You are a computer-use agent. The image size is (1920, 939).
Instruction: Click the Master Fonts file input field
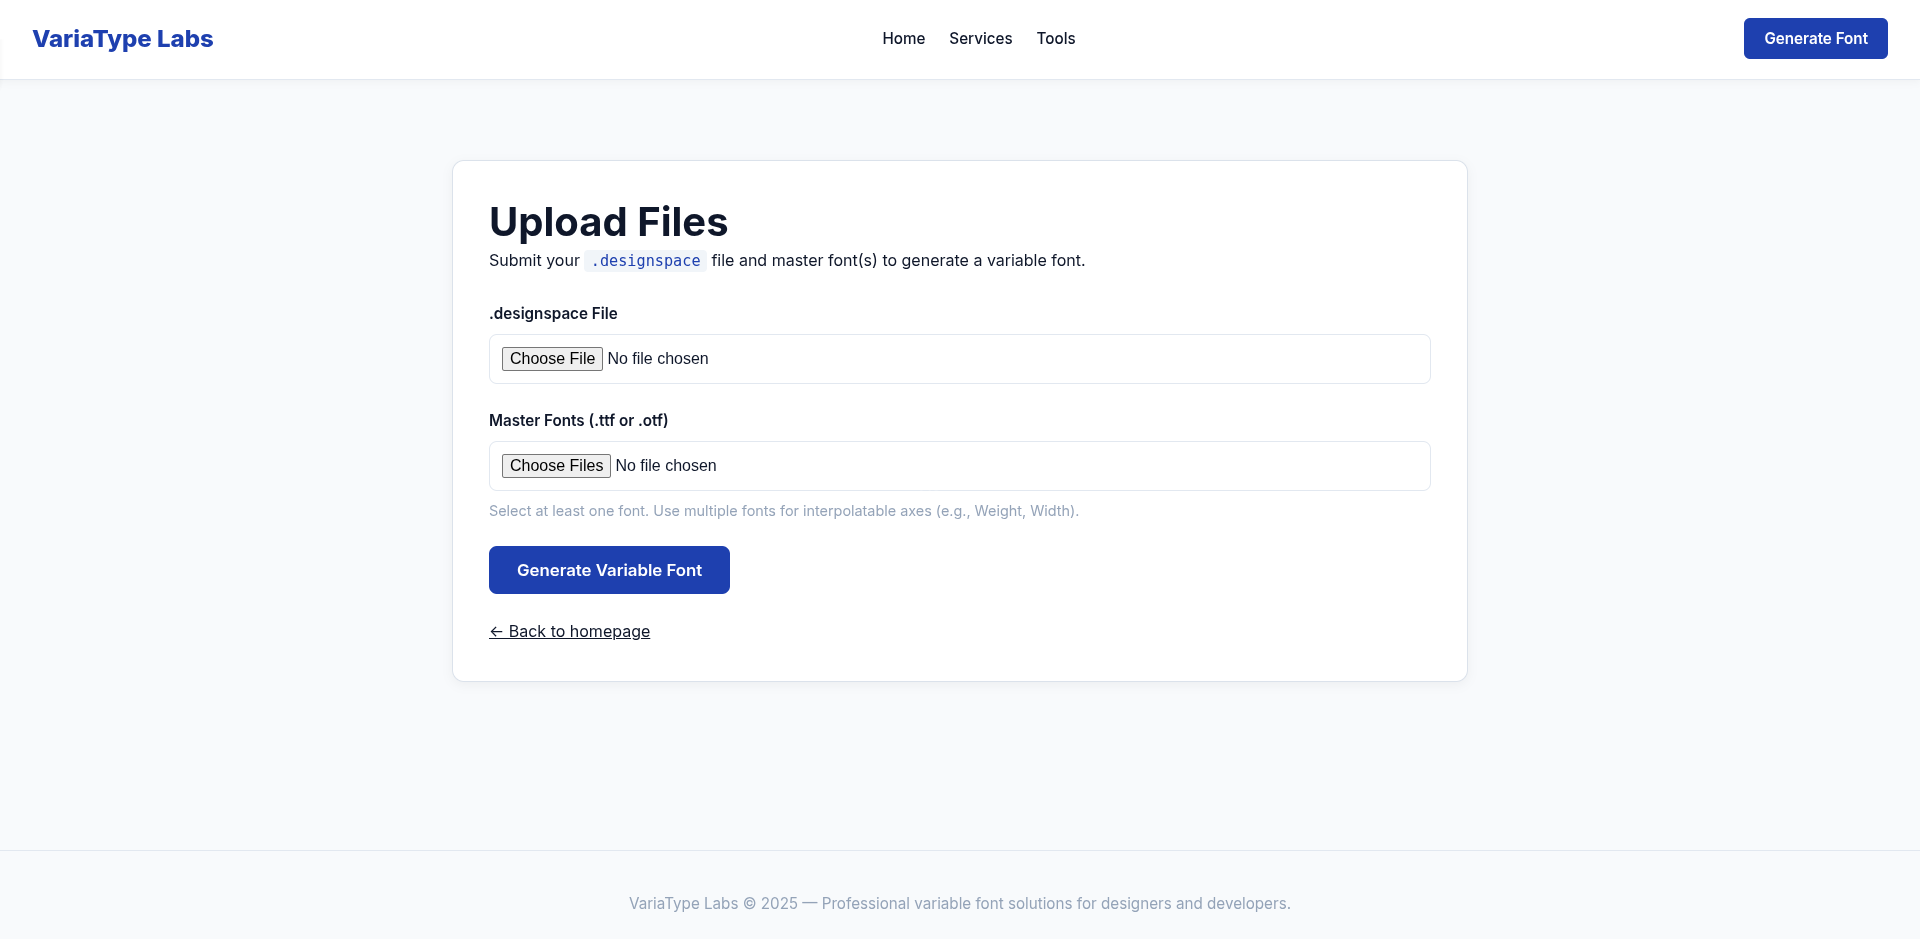(x=959, y=466)
